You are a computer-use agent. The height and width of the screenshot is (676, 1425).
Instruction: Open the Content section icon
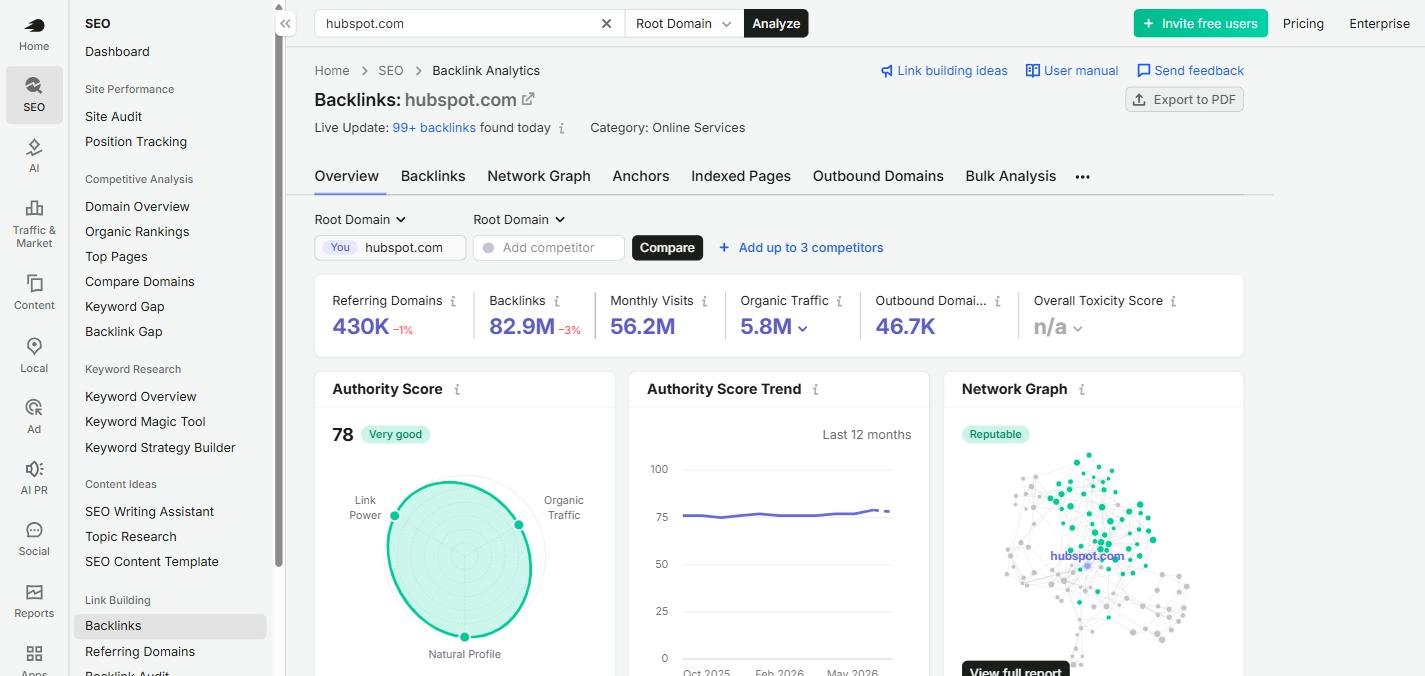pos(34,283)
